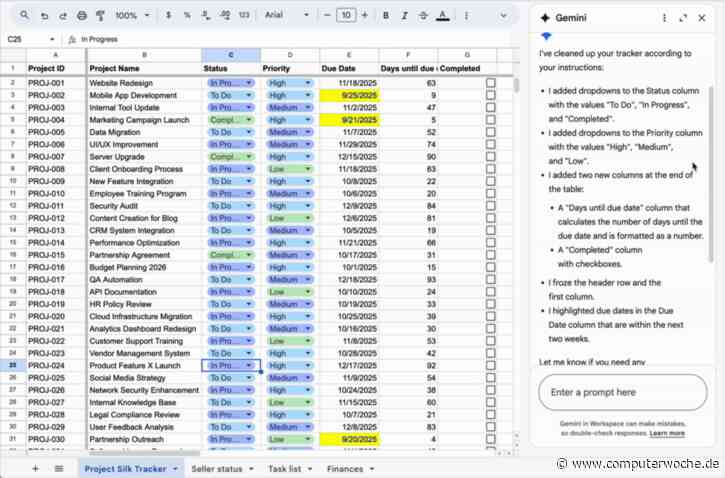
Task: Click the highlighted due date 9/20/2025
Action: [349, 440]
